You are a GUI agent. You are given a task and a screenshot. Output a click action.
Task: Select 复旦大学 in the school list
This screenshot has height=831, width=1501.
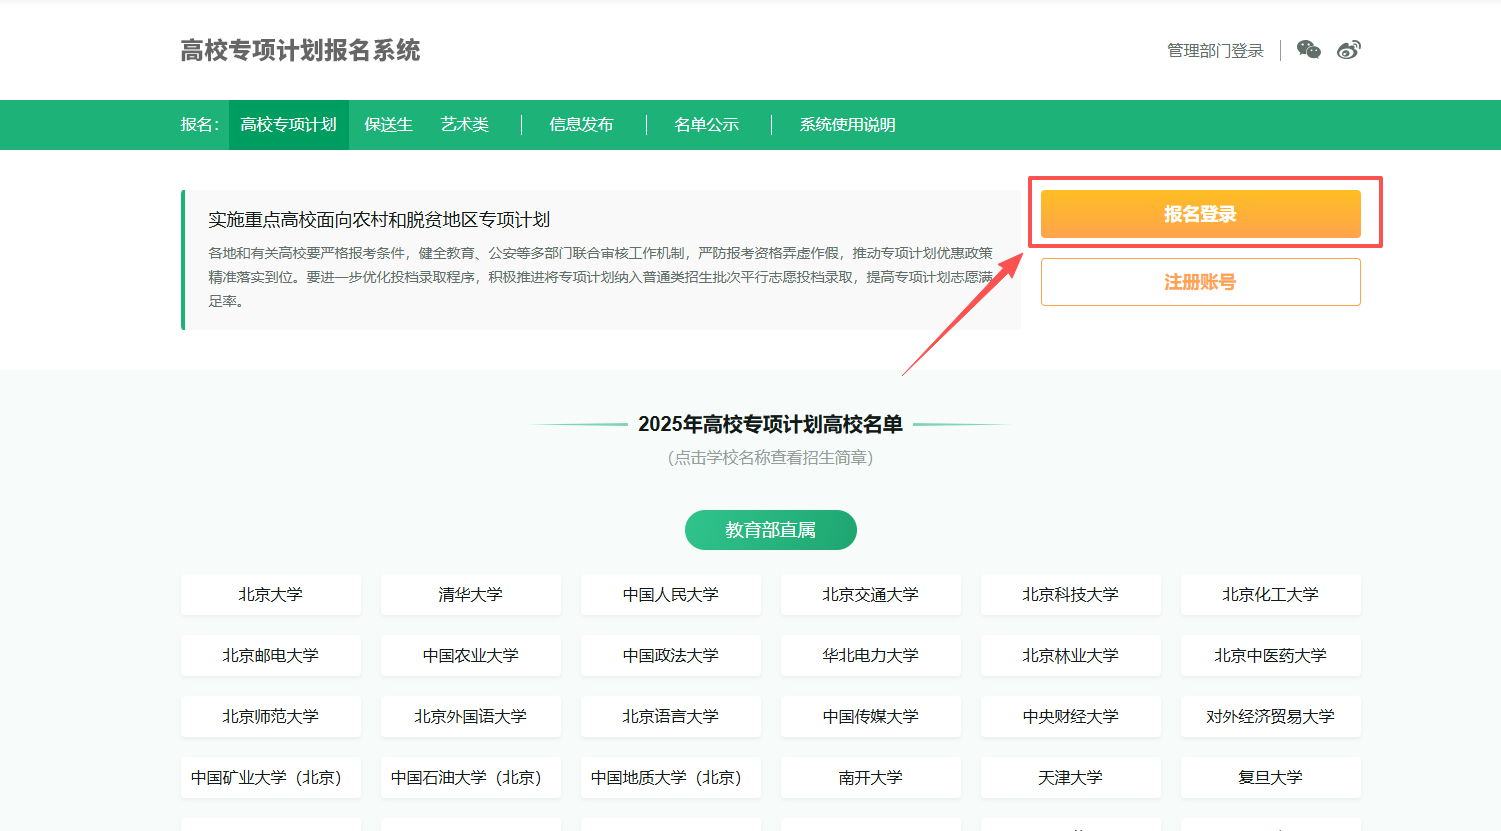(1270, 778)
